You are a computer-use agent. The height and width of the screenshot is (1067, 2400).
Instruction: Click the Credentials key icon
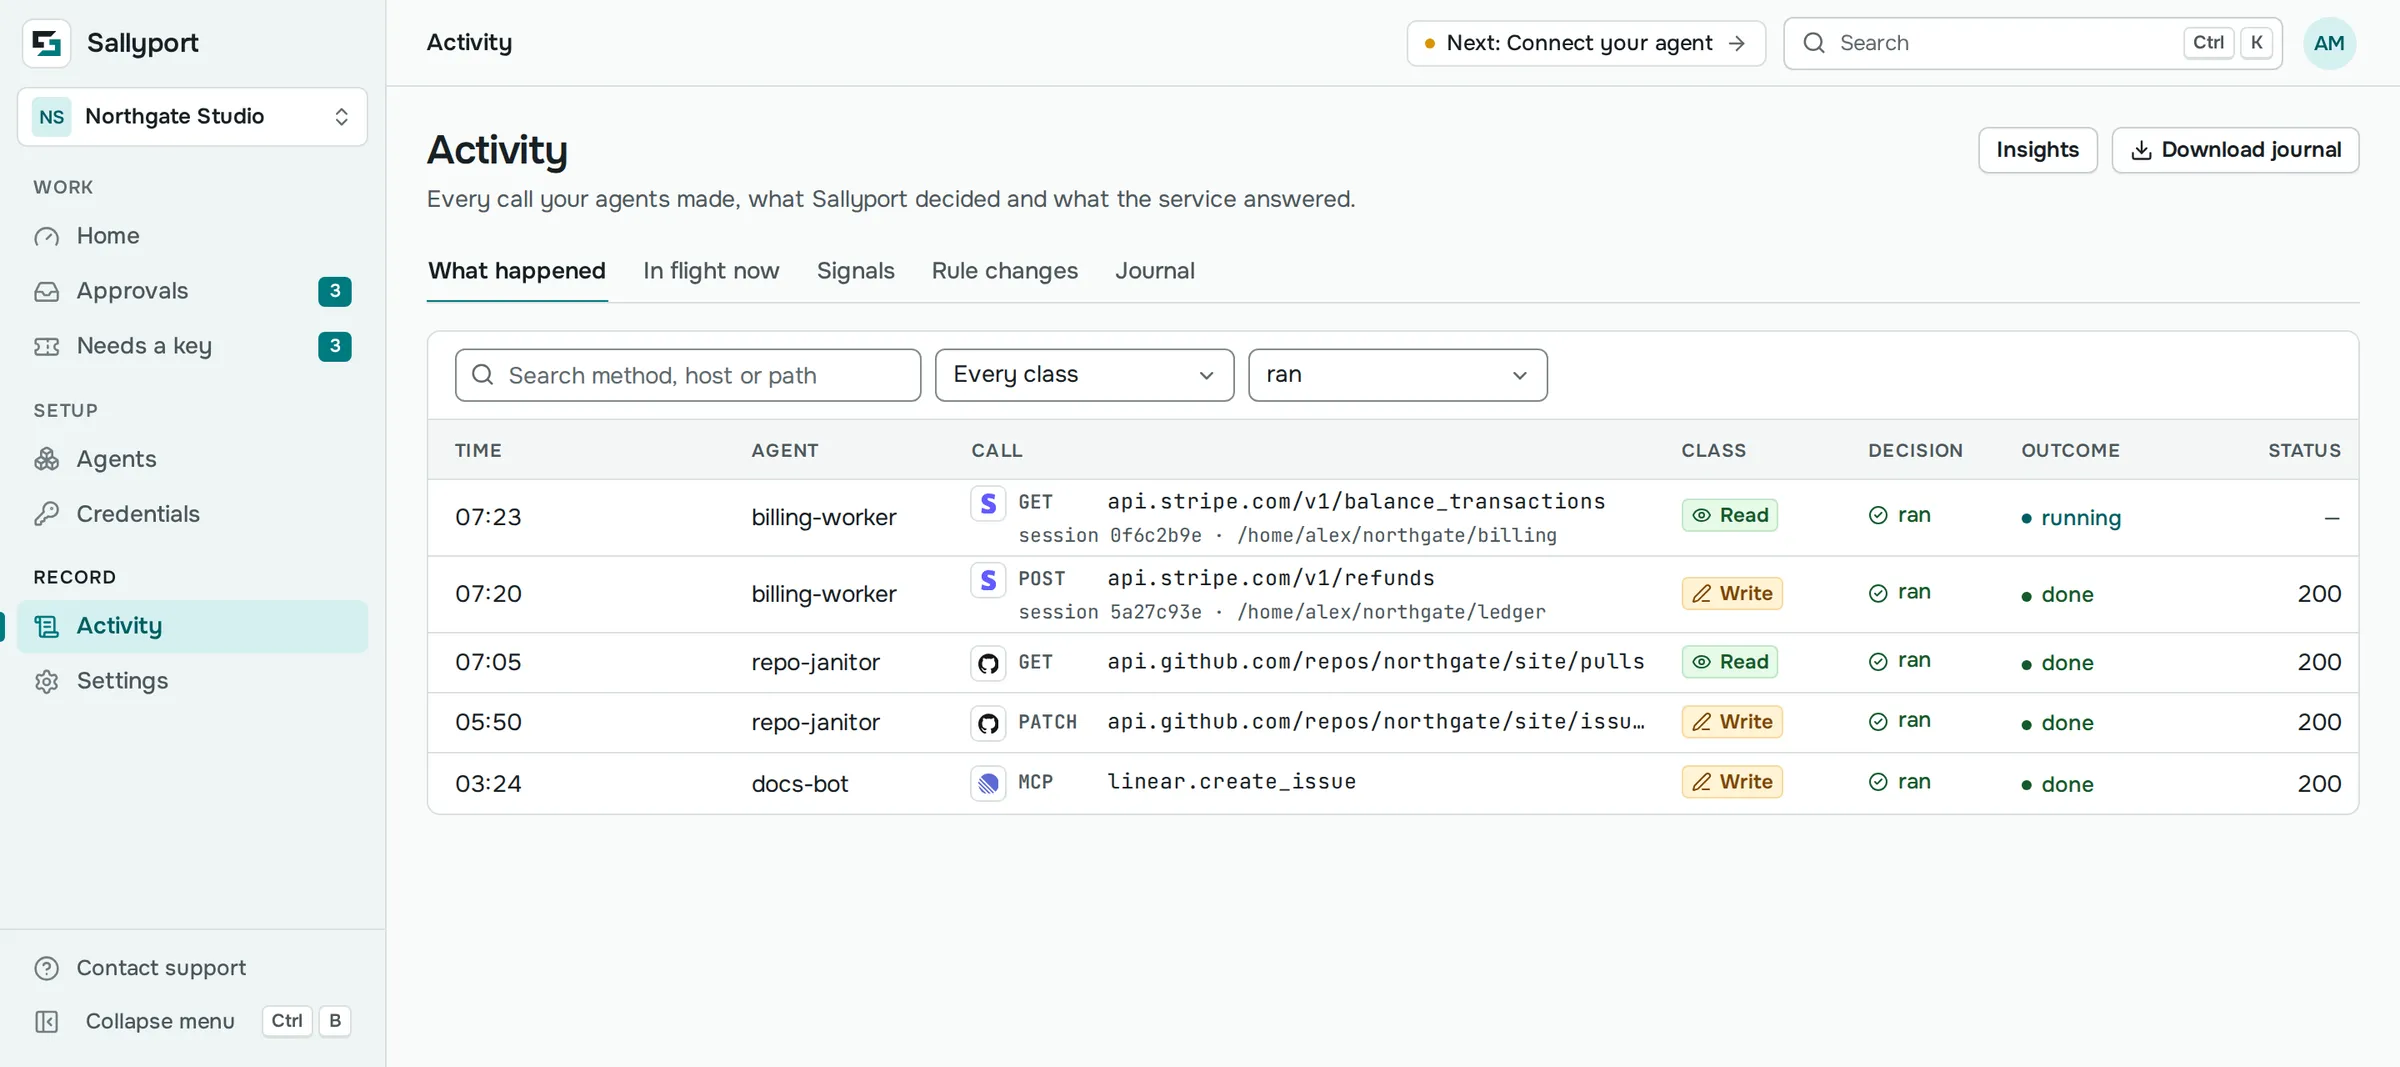(x=47, y=514)
